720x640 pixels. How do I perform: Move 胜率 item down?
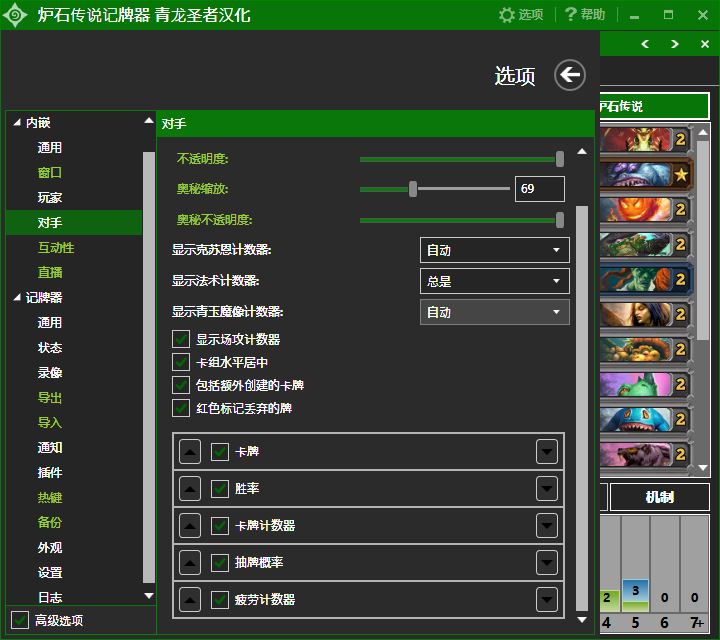coord(546,488)
